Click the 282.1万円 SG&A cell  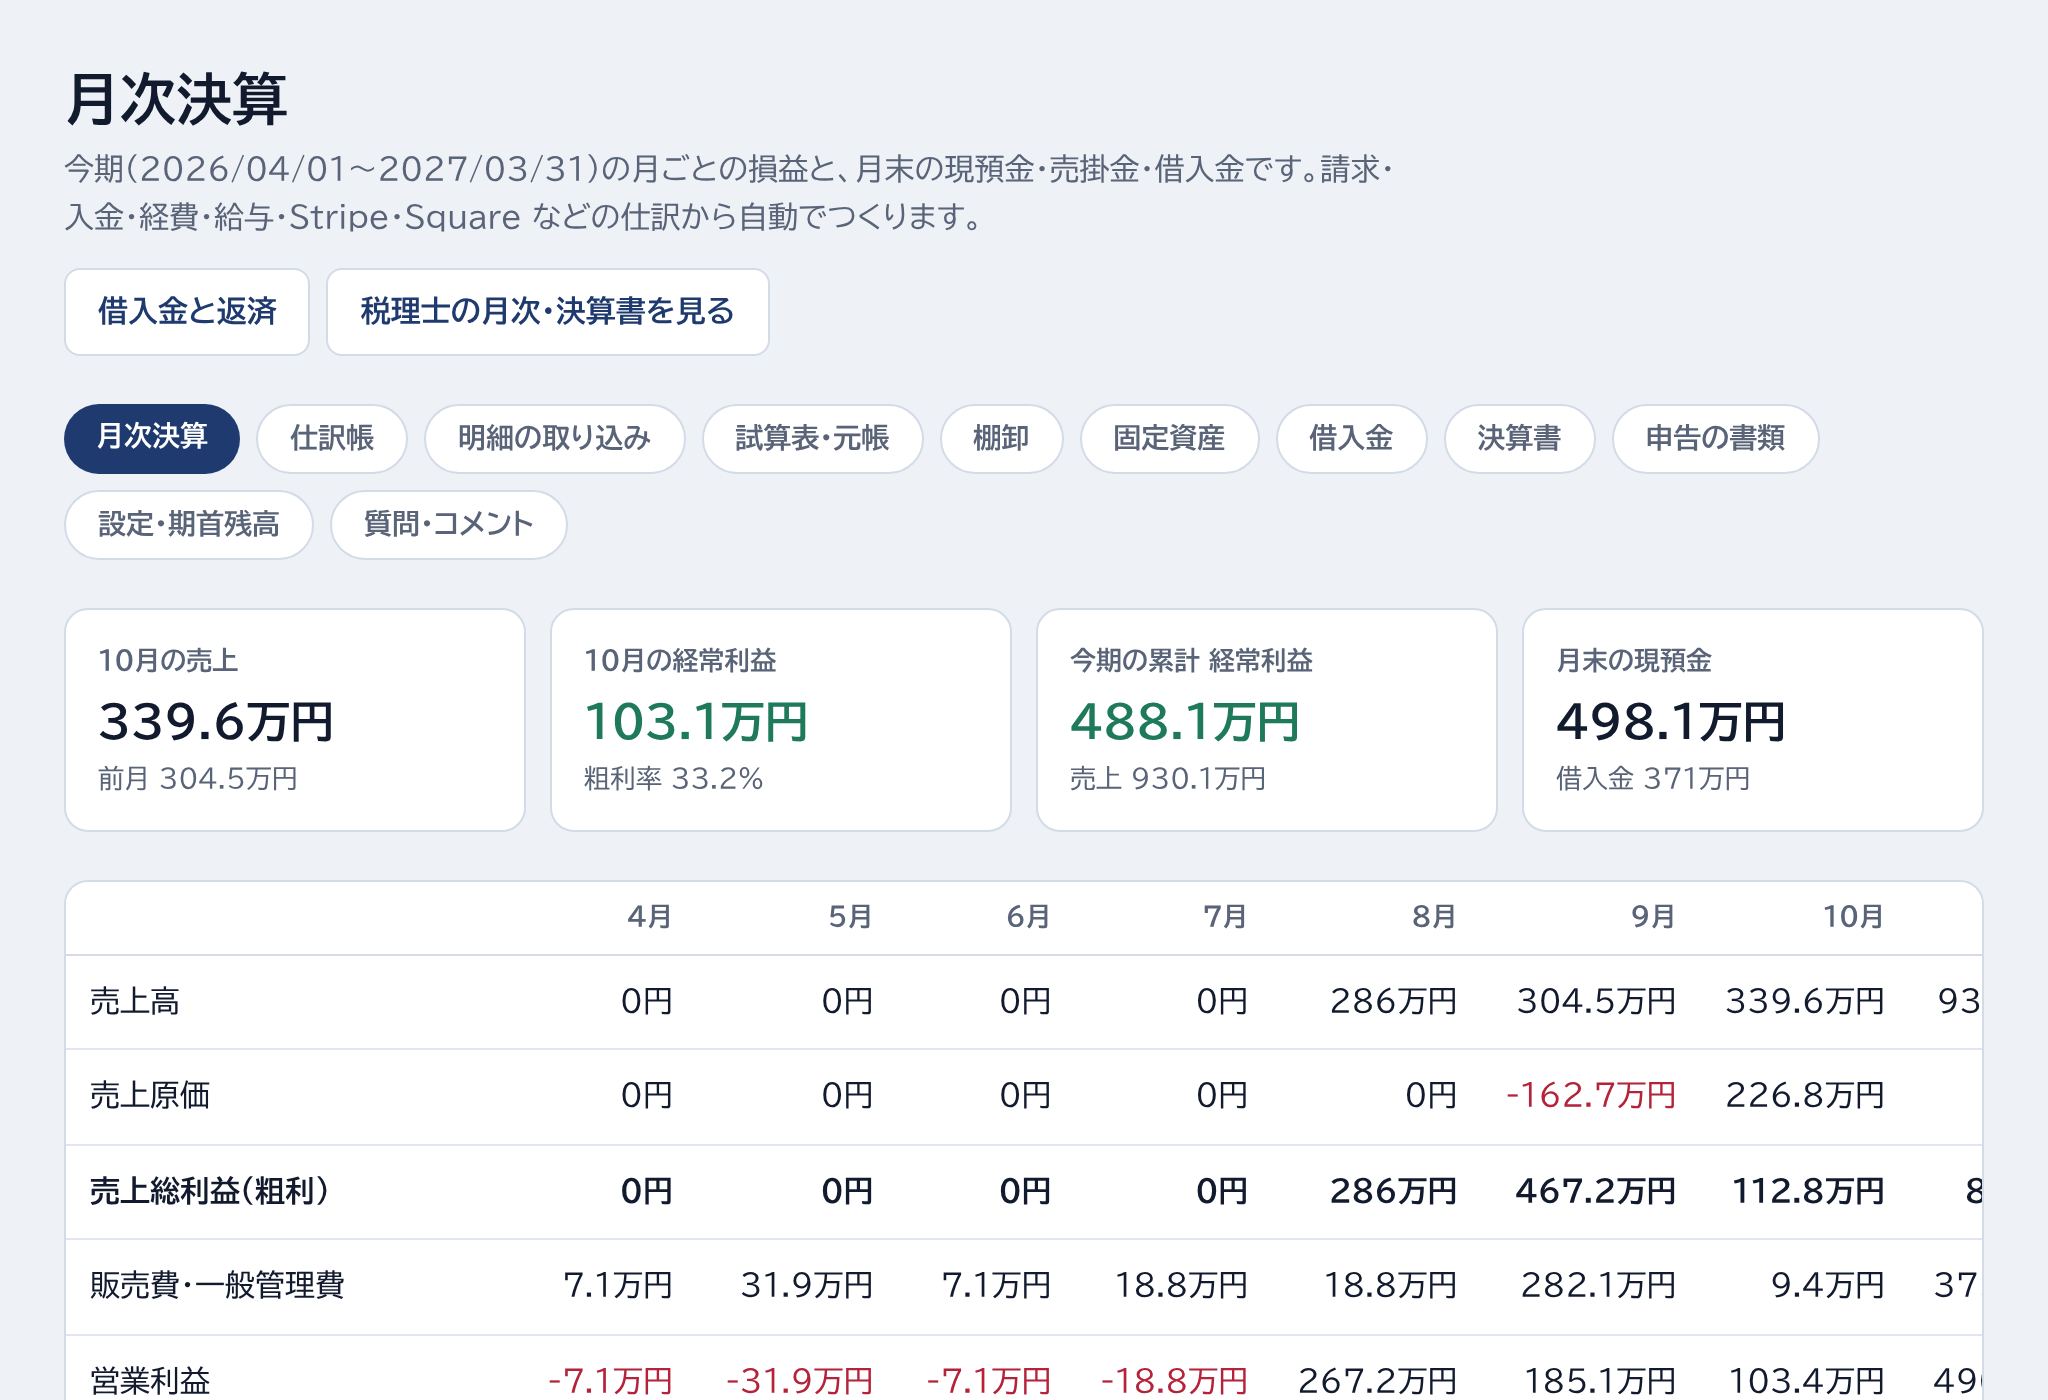click(x=1599, y=1286)
